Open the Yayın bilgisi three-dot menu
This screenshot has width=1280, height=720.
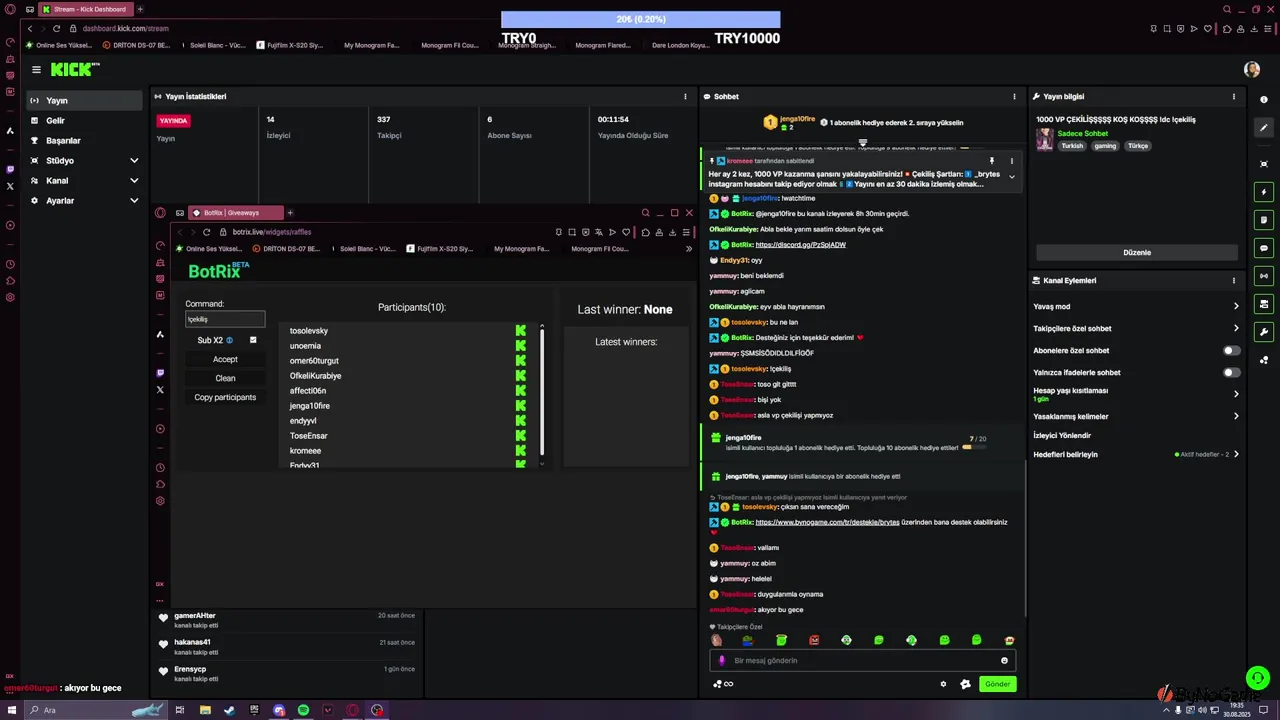[1233, 97]
